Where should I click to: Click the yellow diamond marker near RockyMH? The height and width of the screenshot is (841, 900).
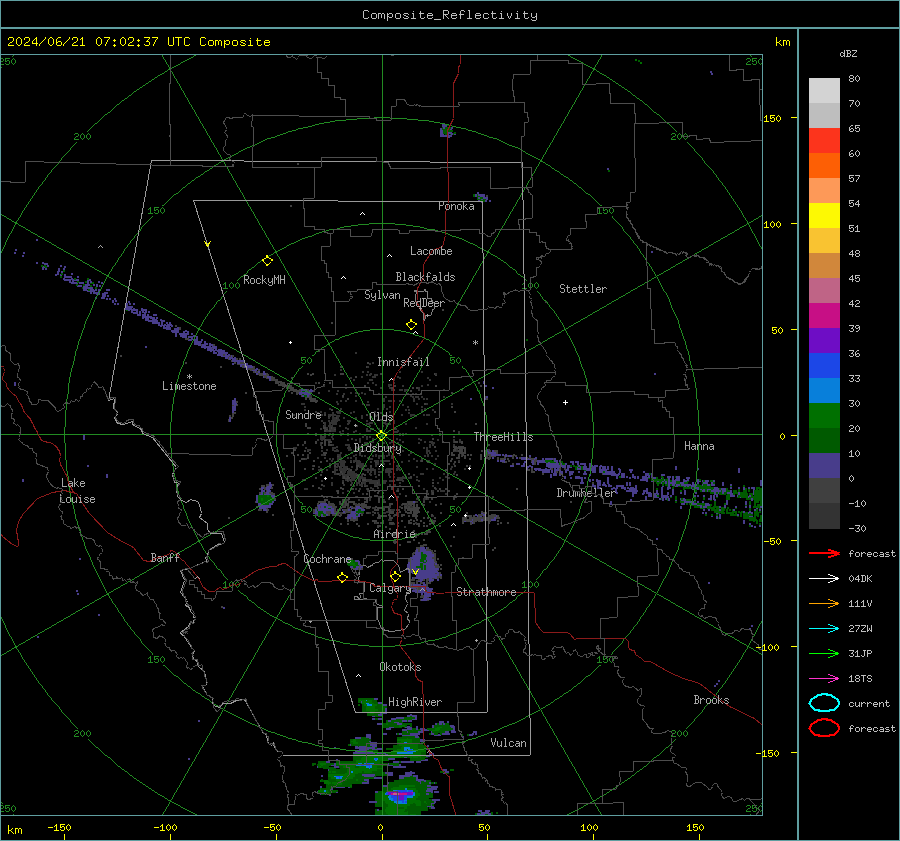(267, 261)
